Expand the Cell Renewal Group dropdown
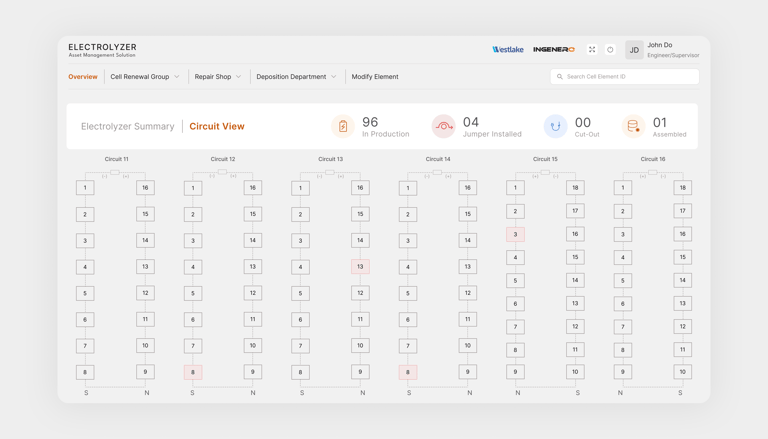 (145, 77)
